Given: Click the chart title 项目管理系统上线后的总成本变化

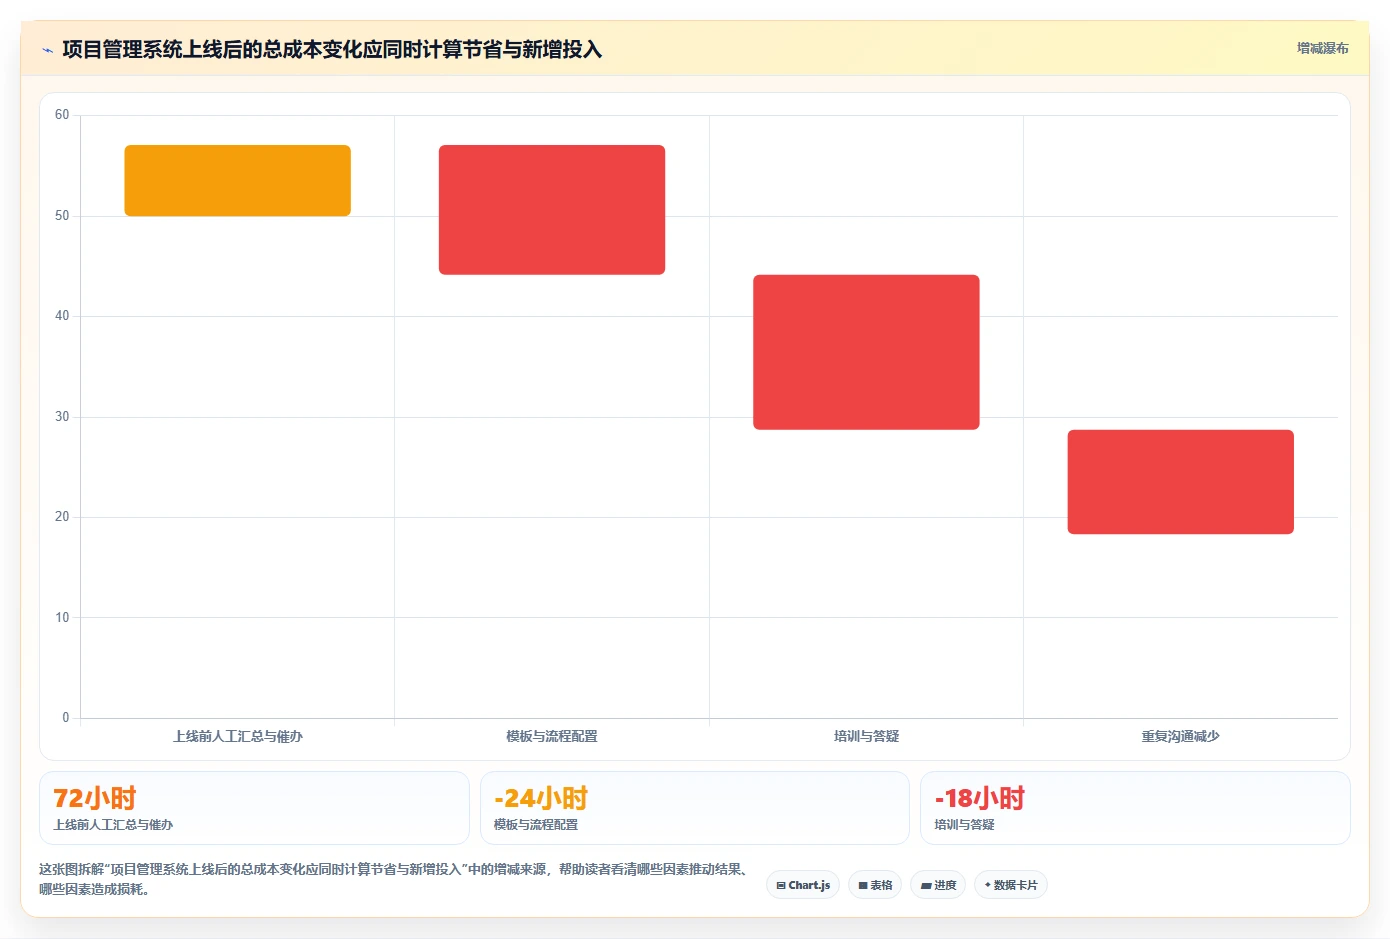Looking at the screenshot, I should pyautogui.click(x=332, y=49).
